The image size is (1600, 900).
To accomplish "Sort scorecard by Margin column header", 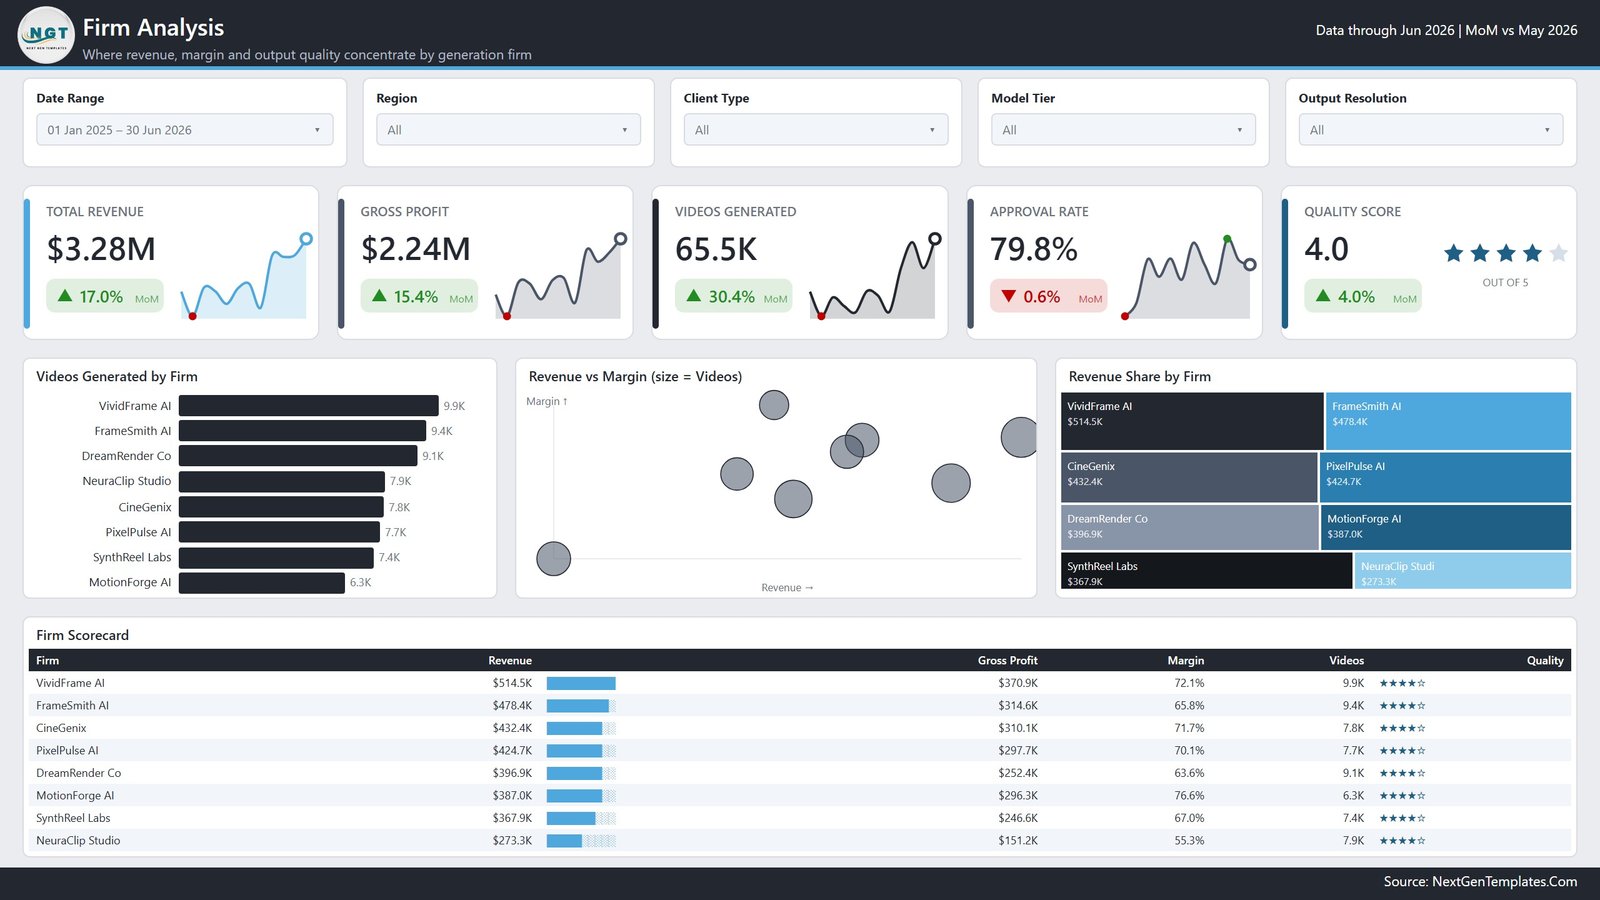I will click(1185, 661).
